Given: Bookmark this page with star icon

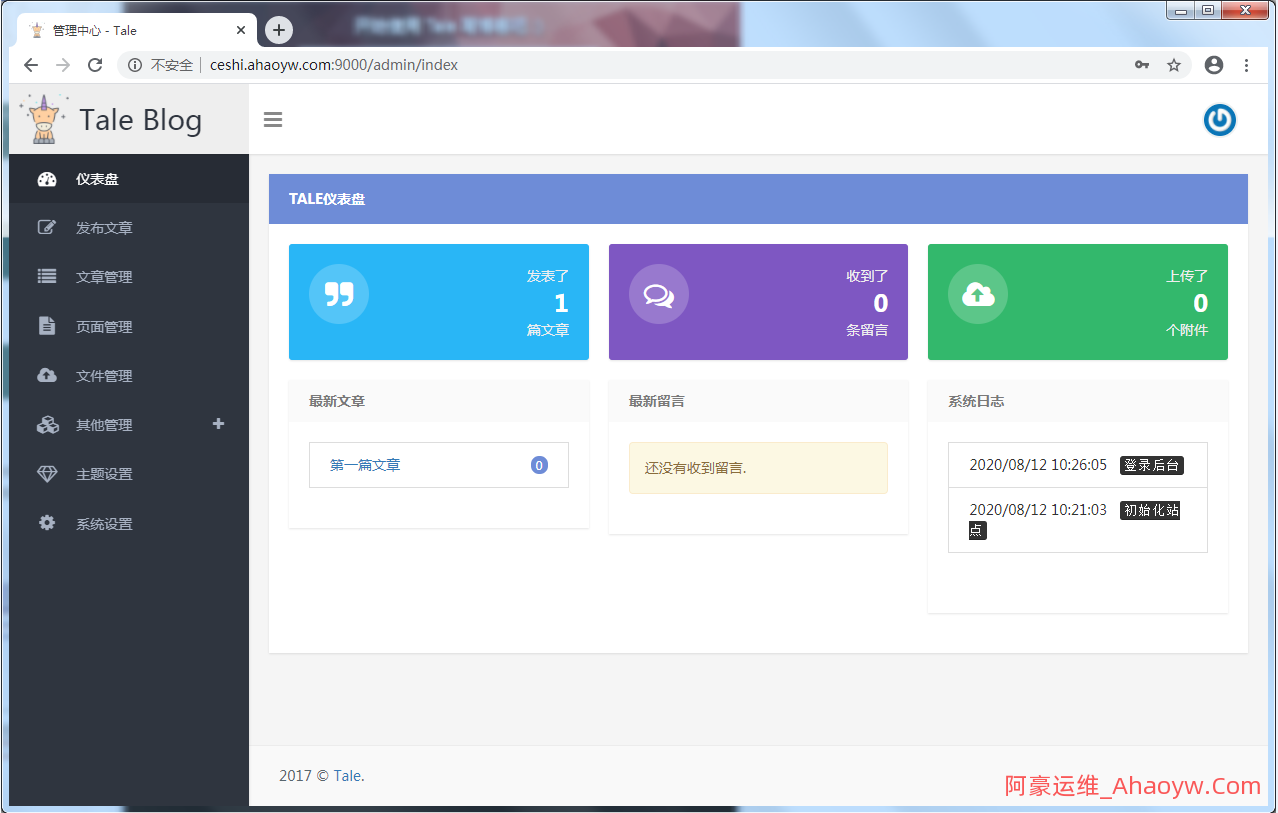Looking at the screenshot, I should click(x=1174, y=65).
